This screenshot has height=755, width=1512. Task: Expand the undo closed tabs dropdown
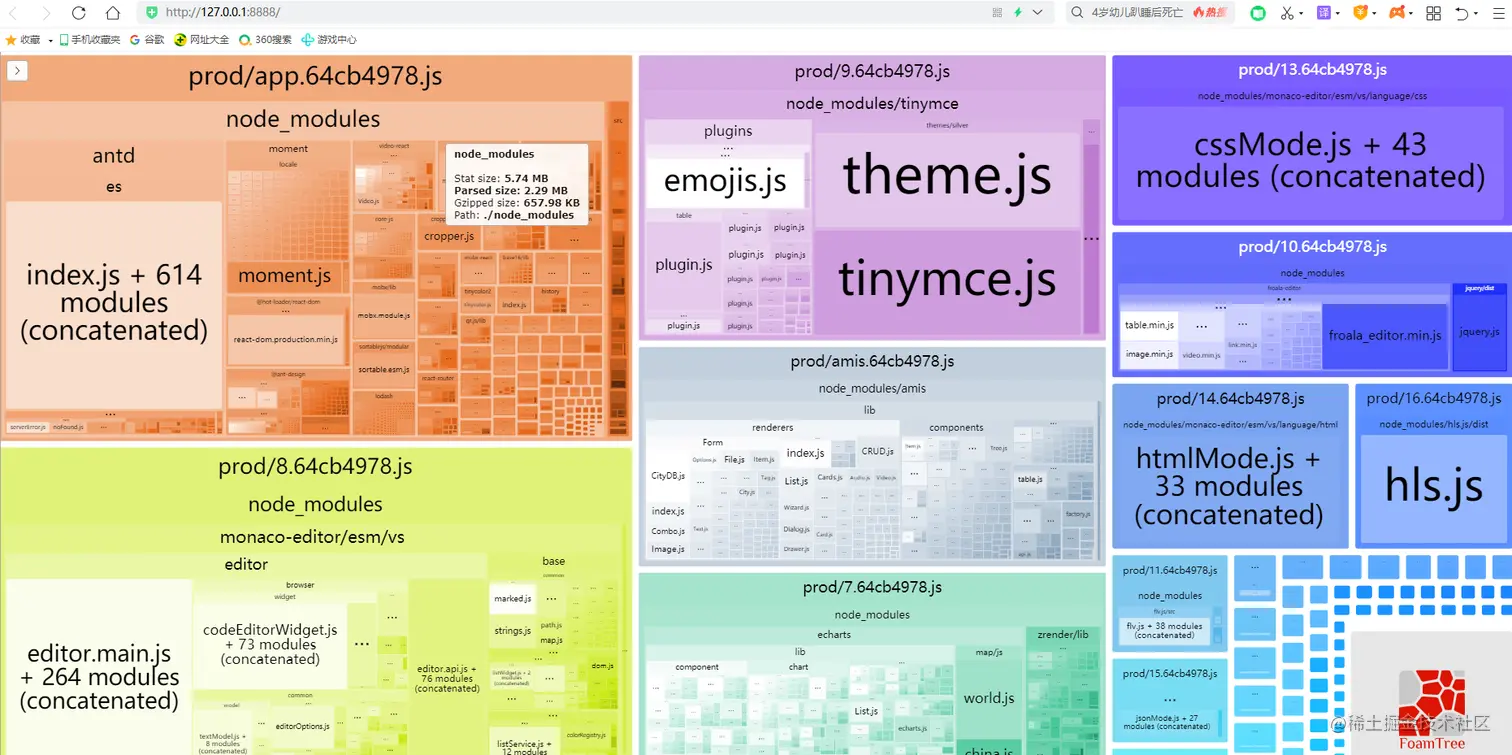[x=1475, y=14]
